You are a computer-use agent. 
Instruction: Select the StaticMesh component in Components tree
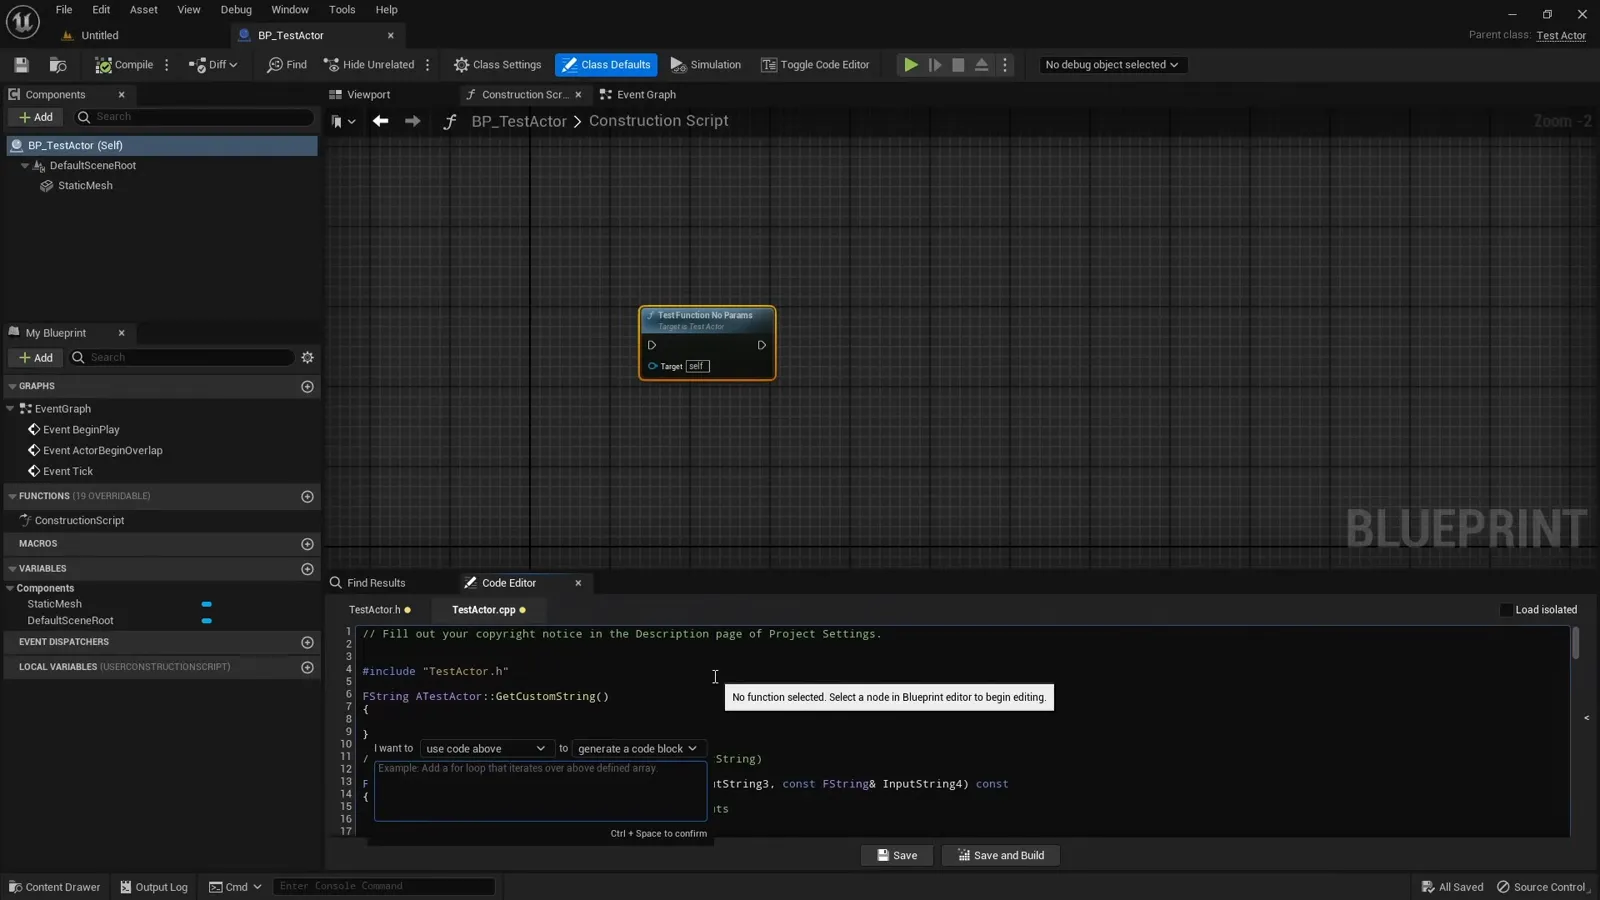(x=85, y=186)
